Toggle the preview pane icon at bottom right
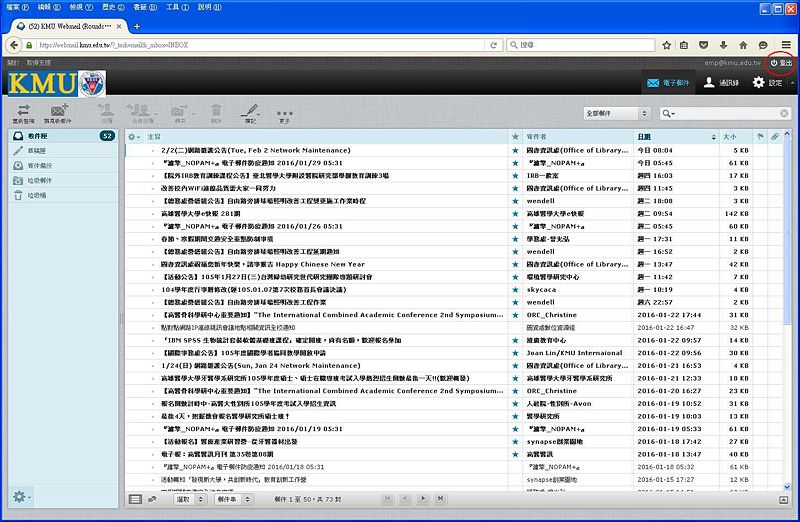This screenshot has width=800, height=522. point(784,500)
